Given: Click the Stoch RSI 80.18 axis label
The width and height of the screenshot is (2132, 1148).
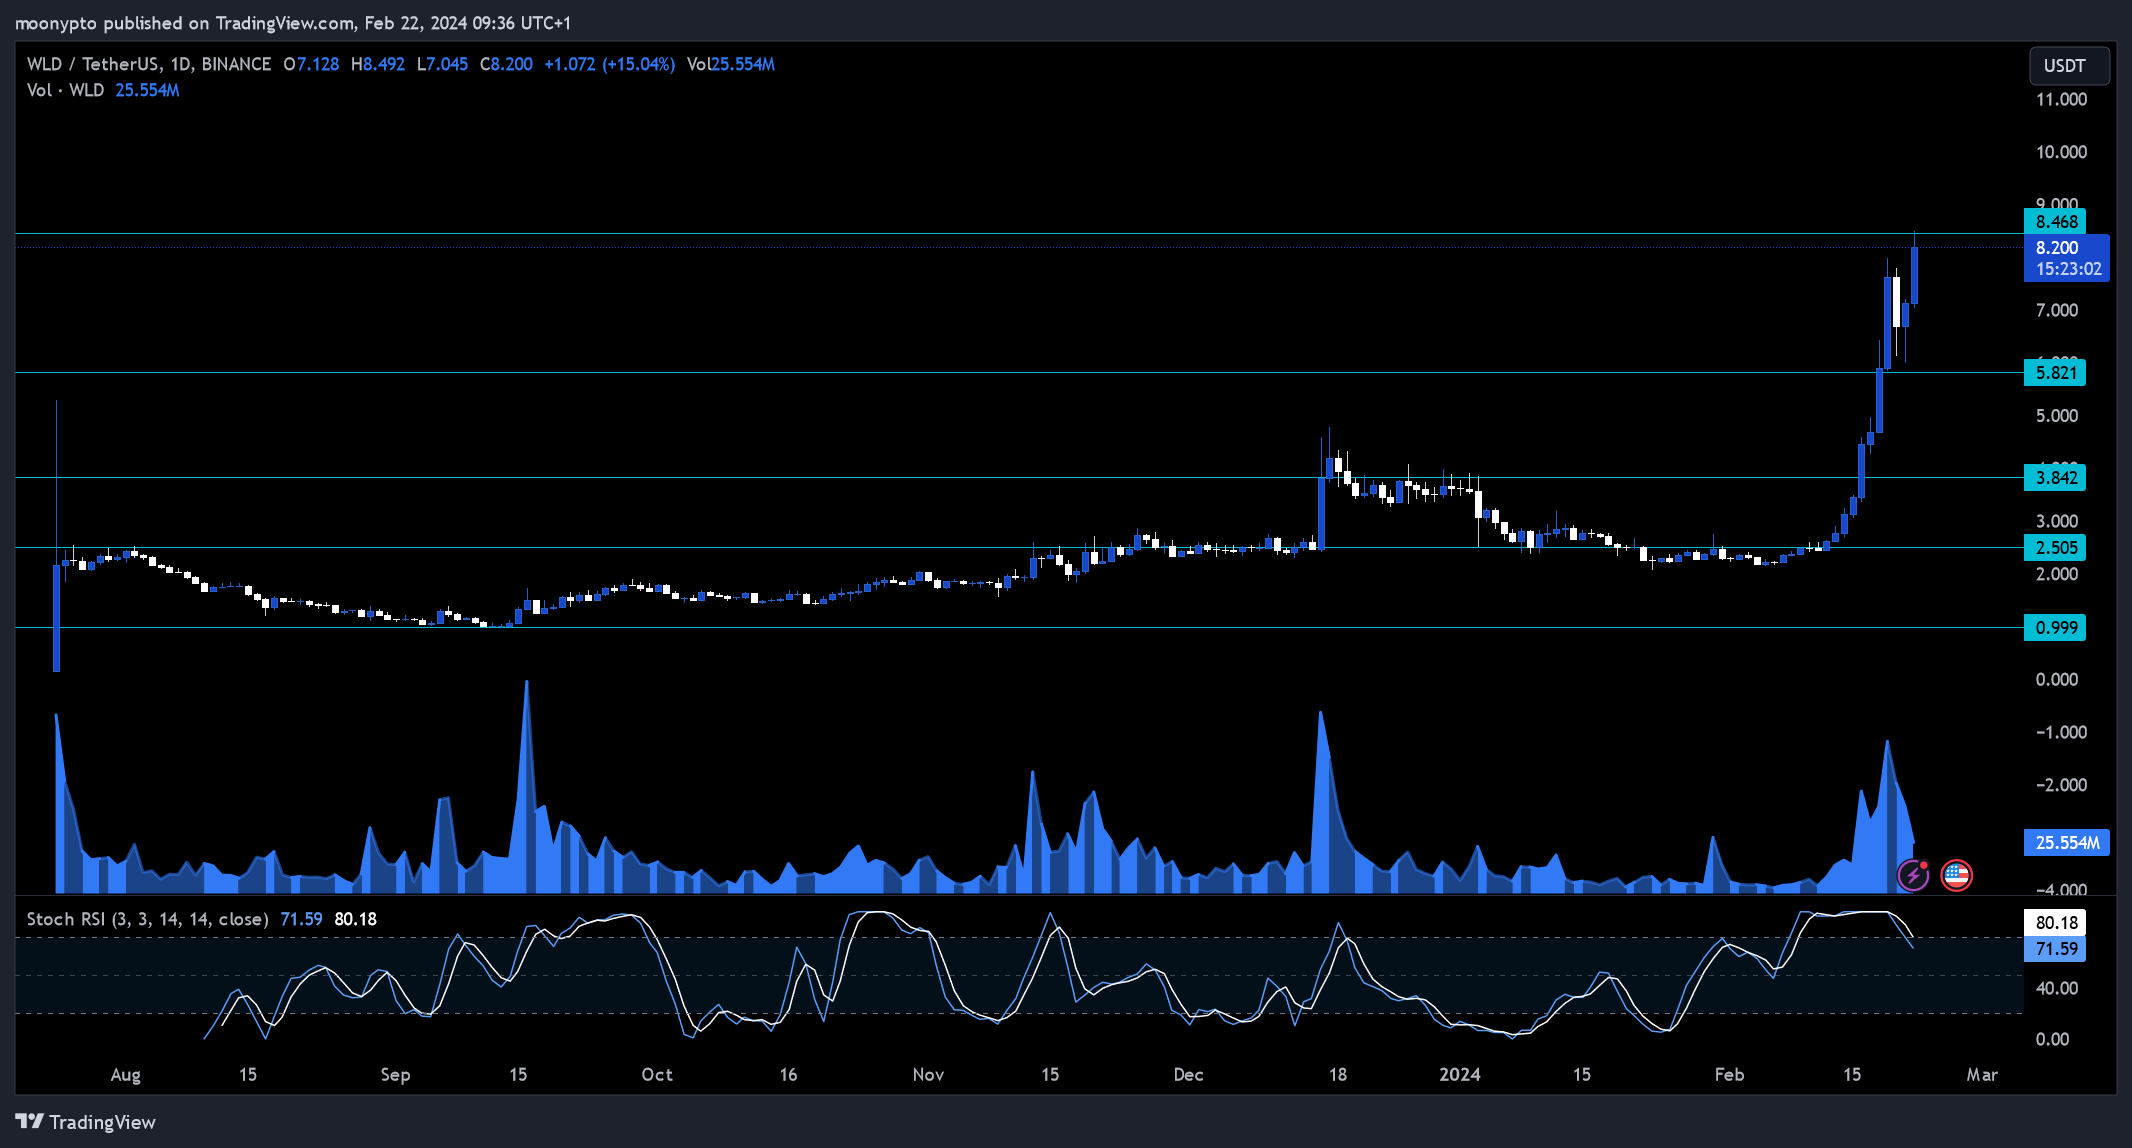Looking at the screenshot, I should (x=2054, y=922).
